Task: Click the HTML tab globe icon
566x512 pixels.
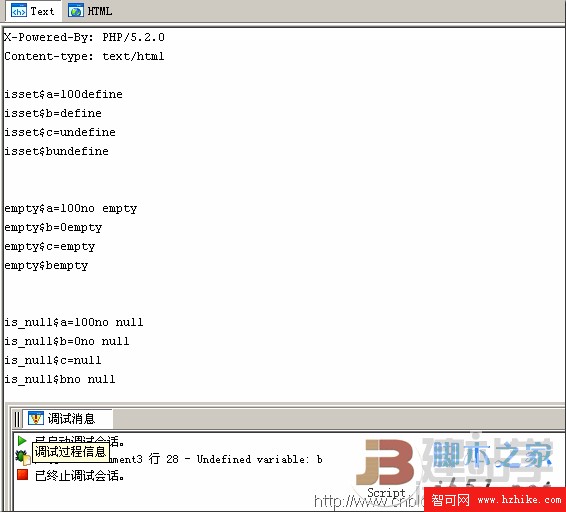Action: [x=76, y=12]
